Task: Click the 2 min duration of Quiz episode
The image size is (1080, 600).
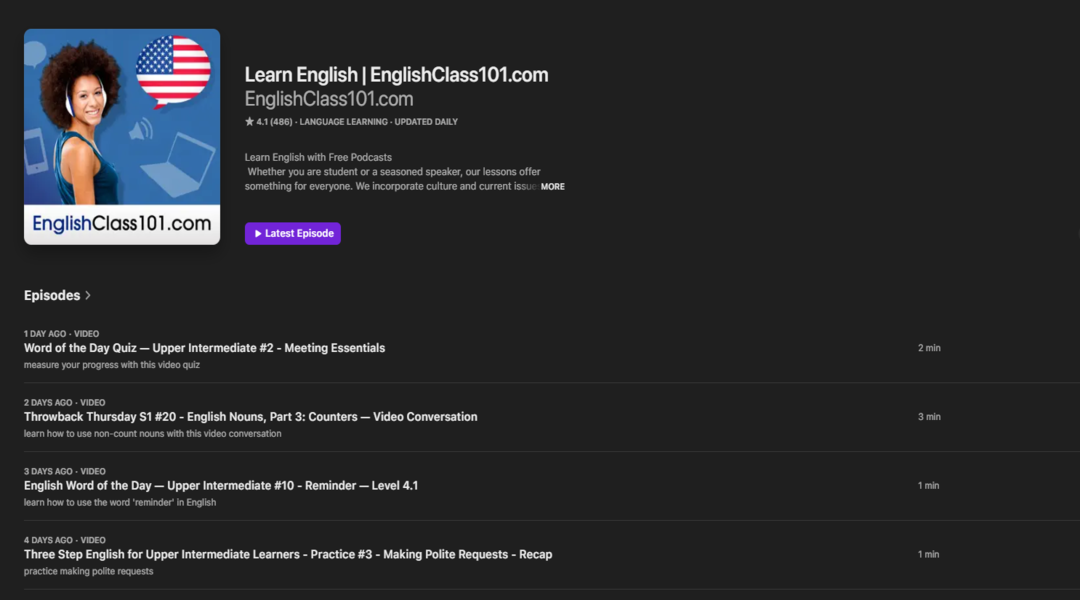Action: click(x=929, y=348)
